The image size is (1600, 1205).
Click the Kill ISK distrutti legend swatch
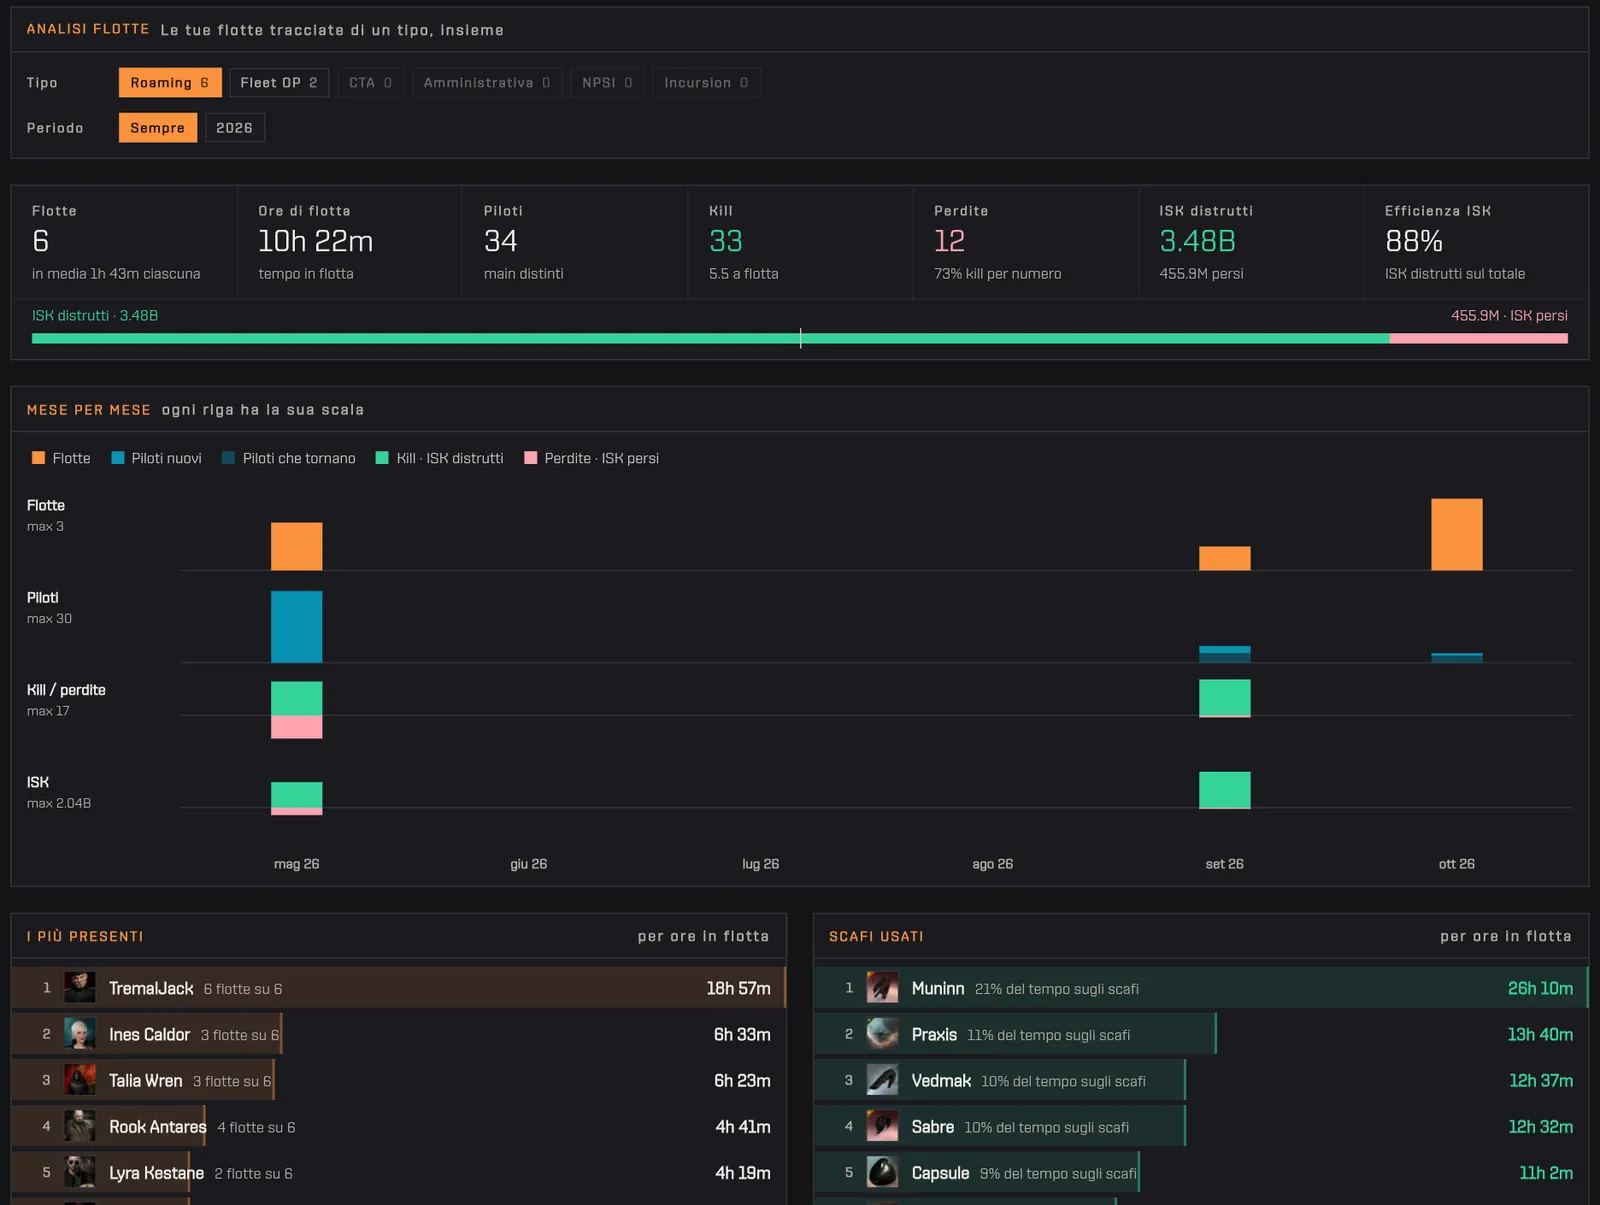382,458
